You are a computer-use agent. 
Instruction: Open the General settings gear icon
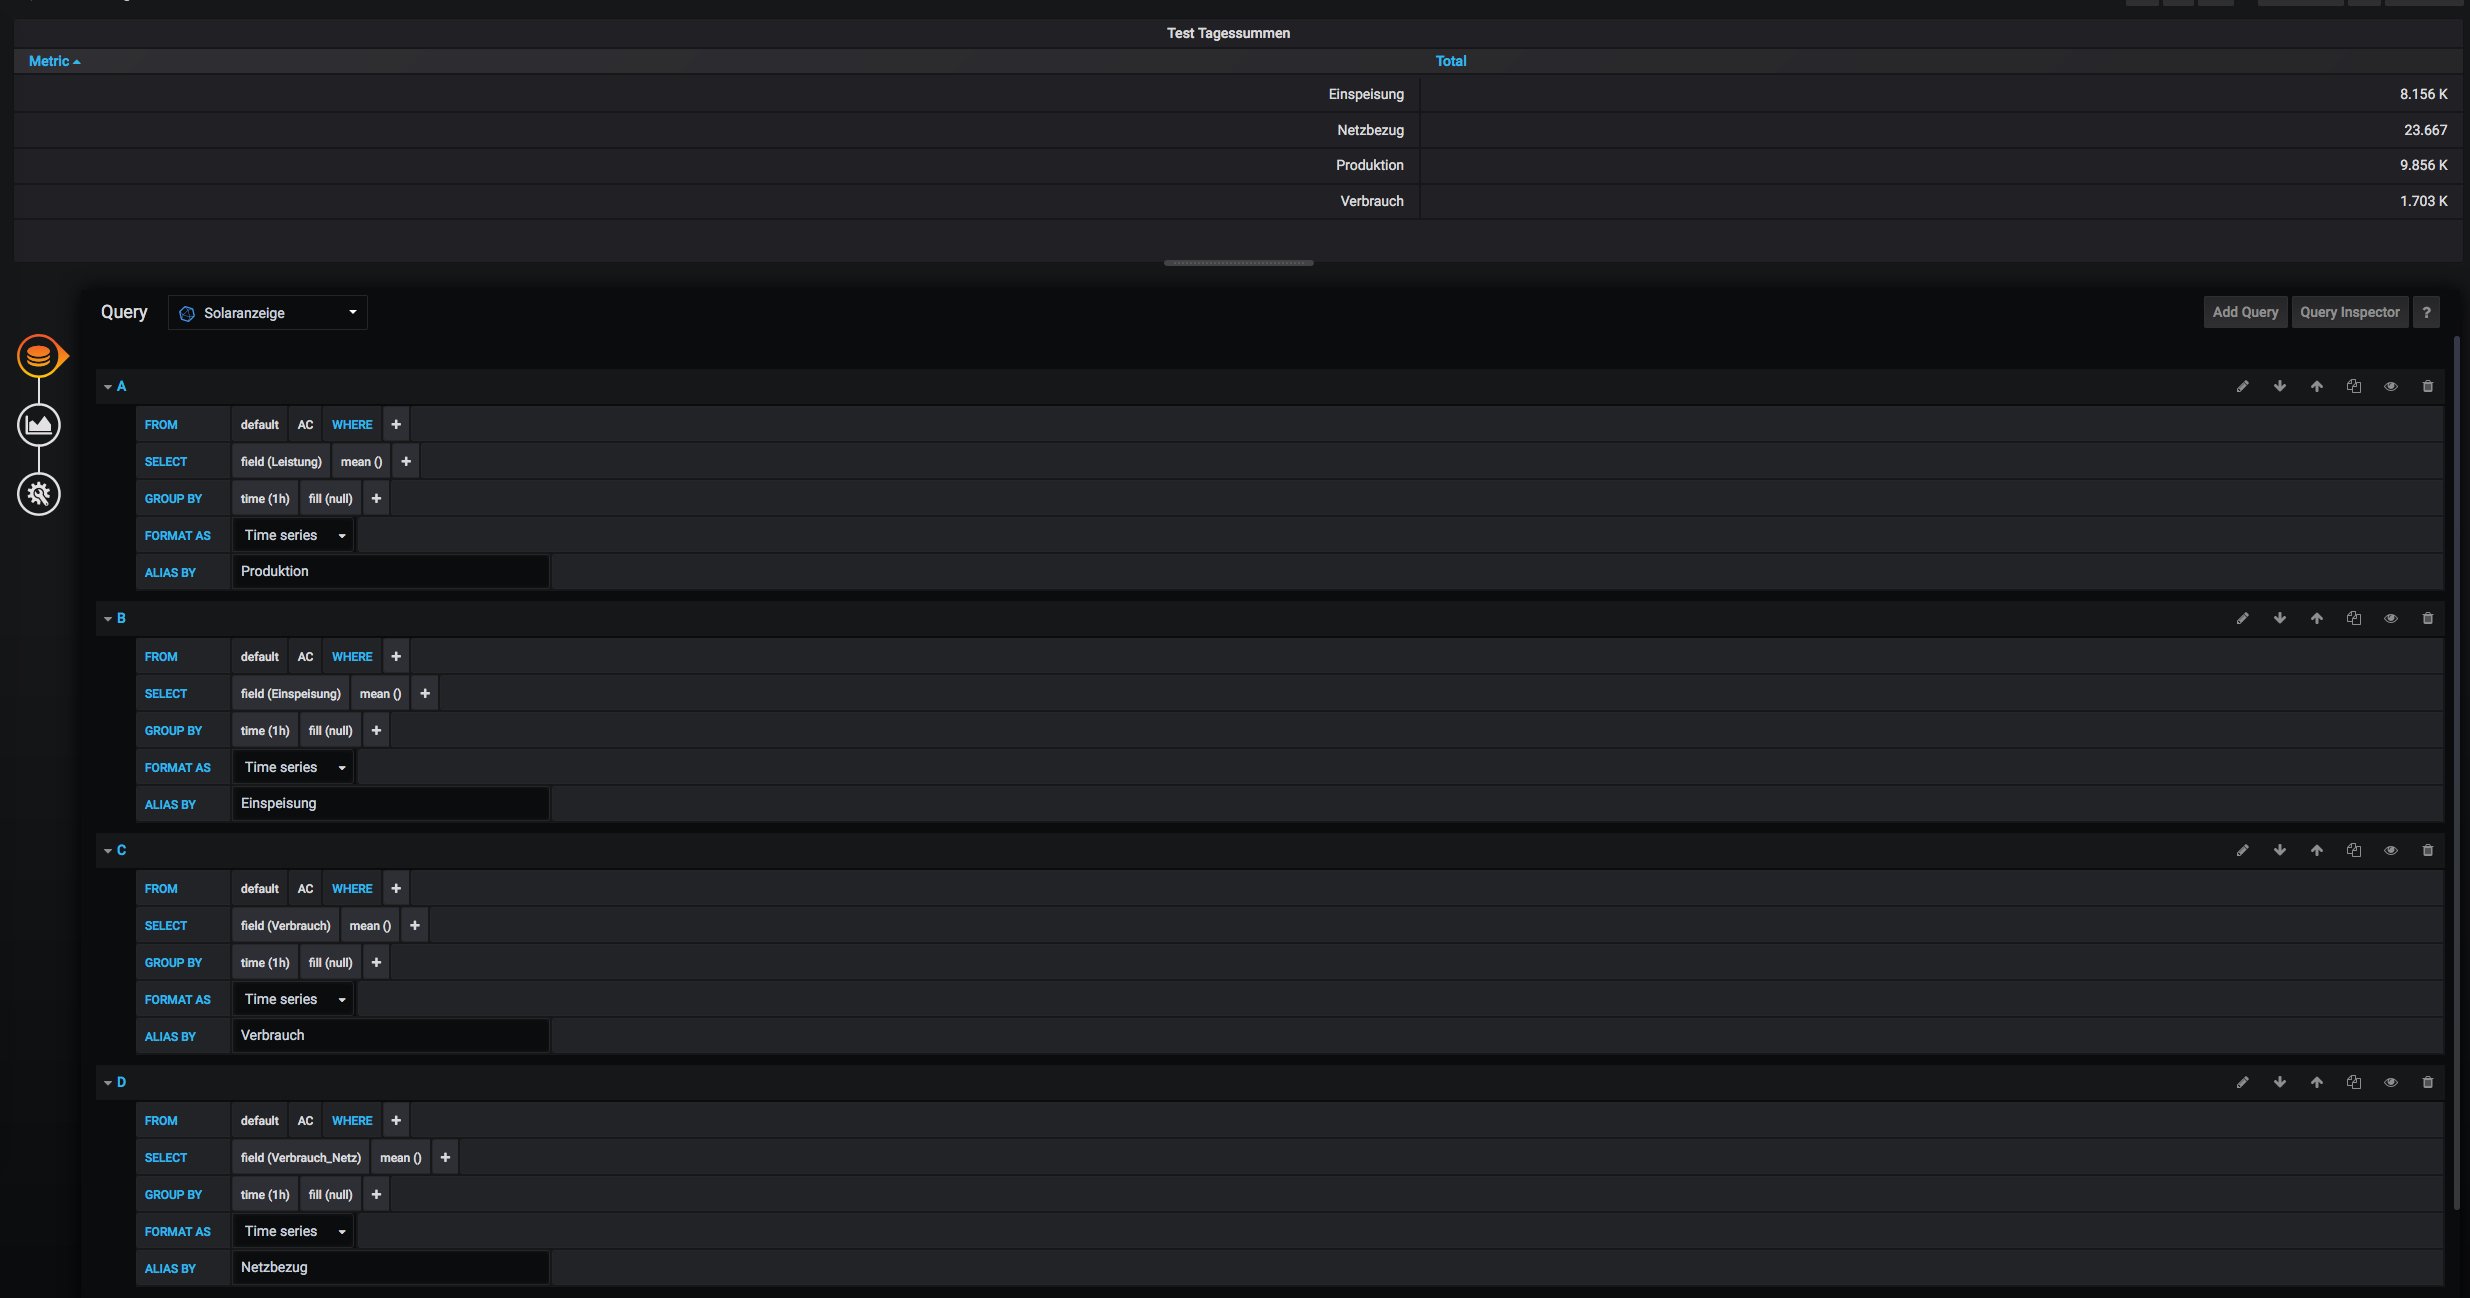[x=39, y=494]
